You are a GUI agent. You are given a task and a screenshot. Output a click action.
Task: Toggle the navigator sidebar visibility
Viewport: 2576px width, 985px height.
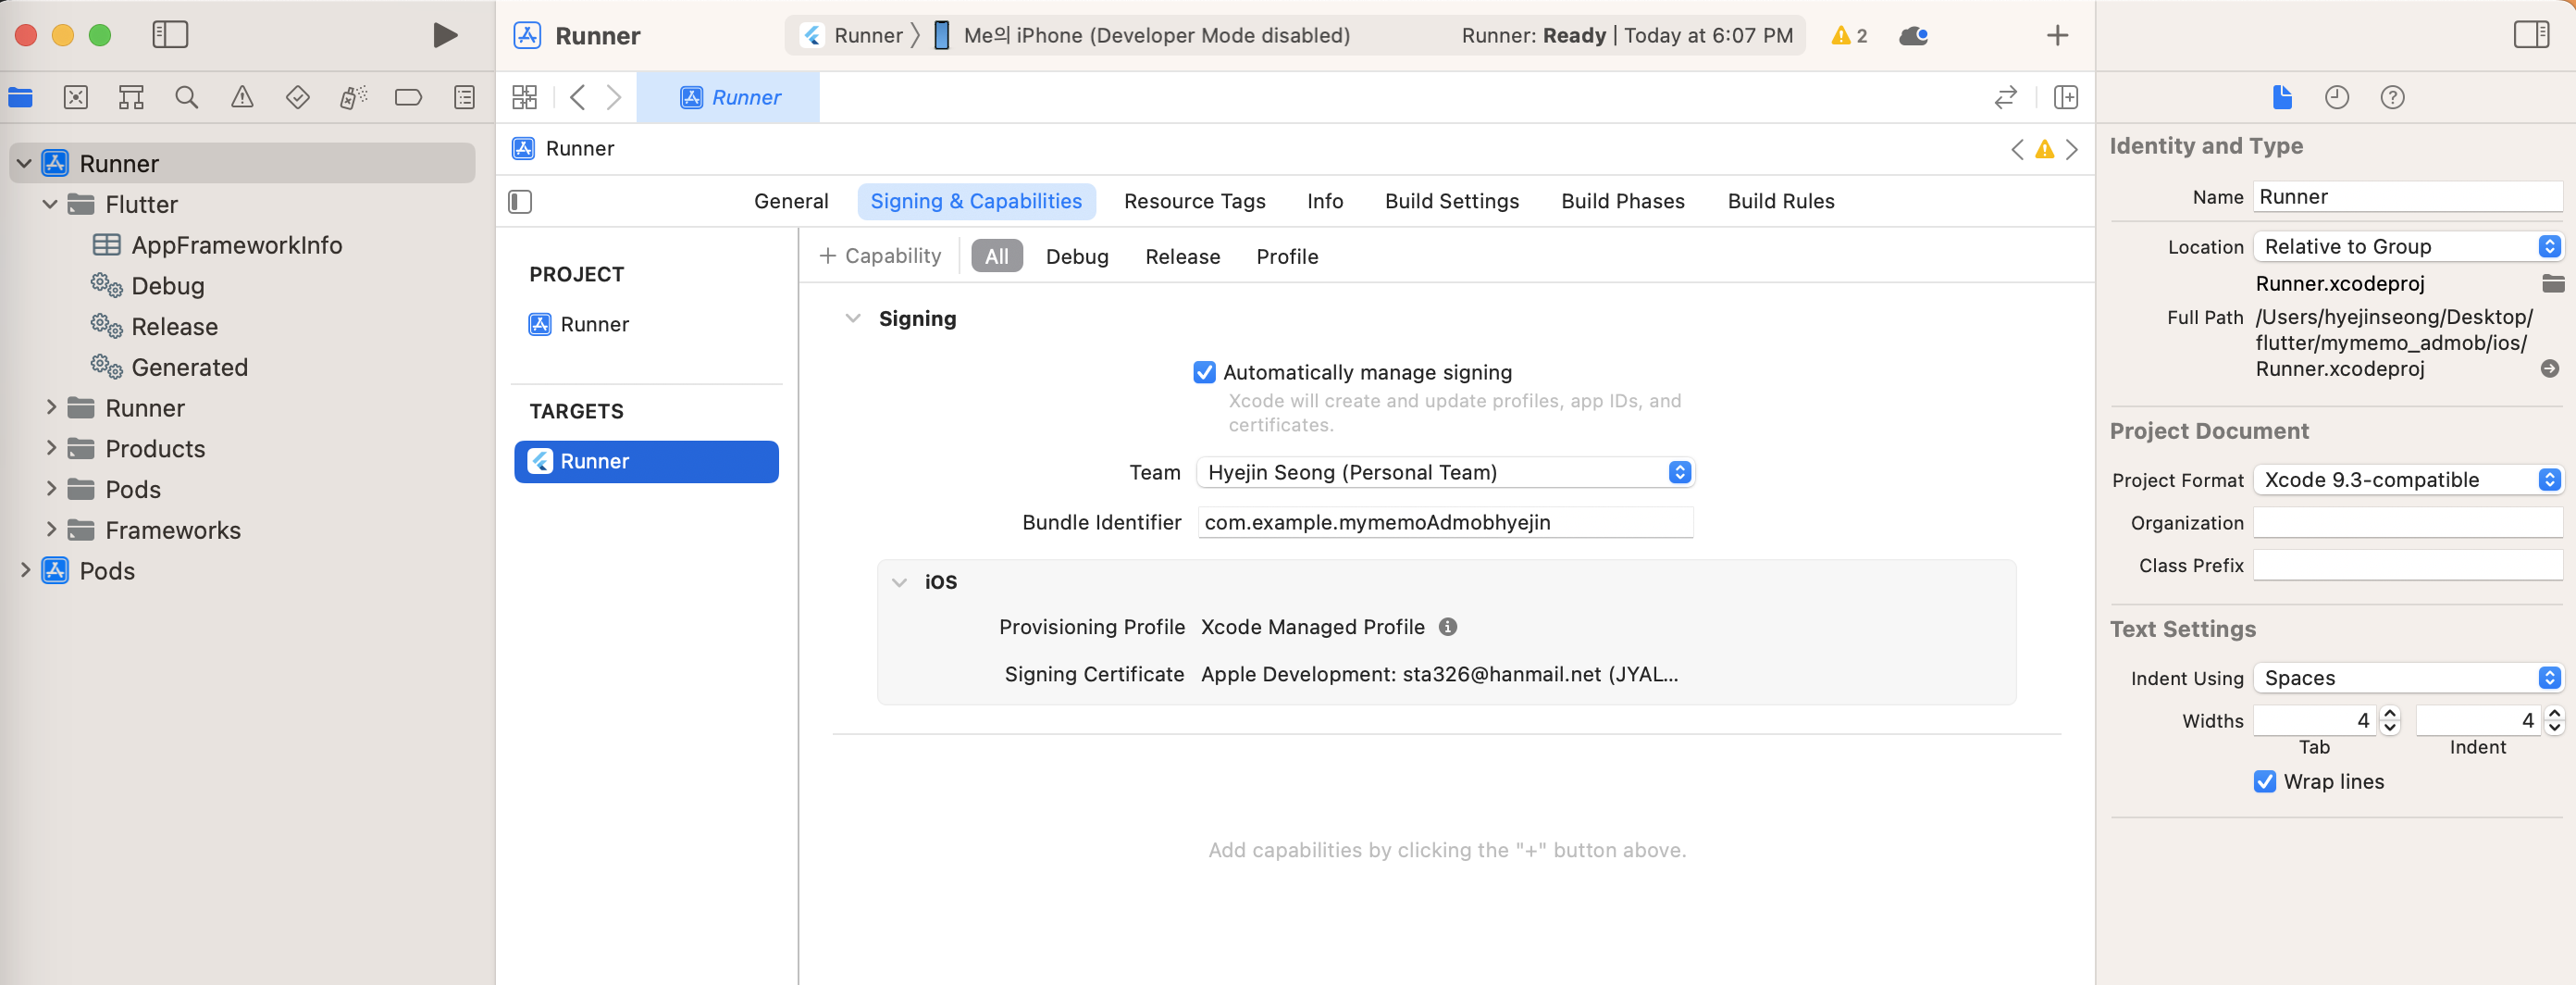pos(170,35)
